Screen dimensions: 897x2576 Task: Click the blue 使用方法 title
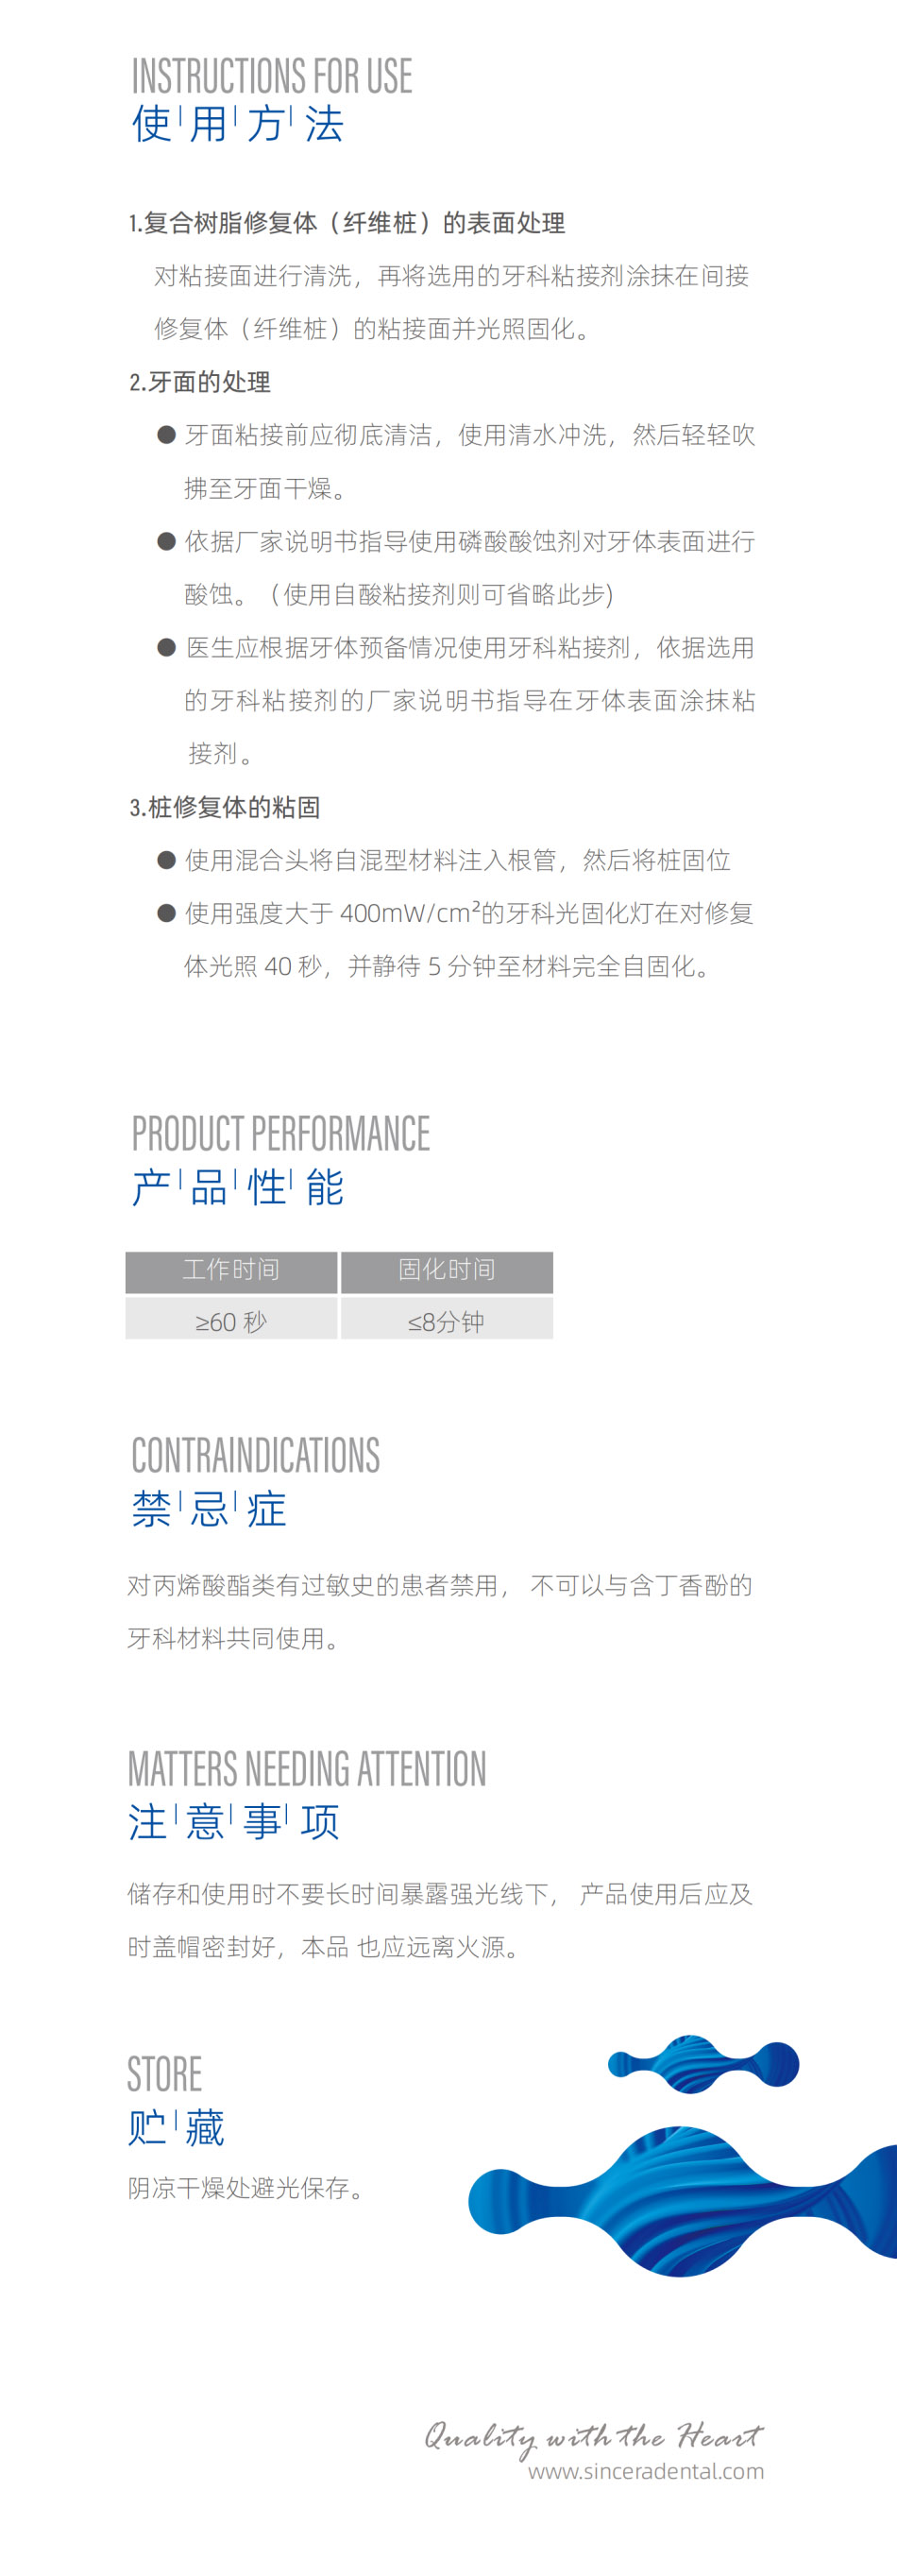pos(238,125)
